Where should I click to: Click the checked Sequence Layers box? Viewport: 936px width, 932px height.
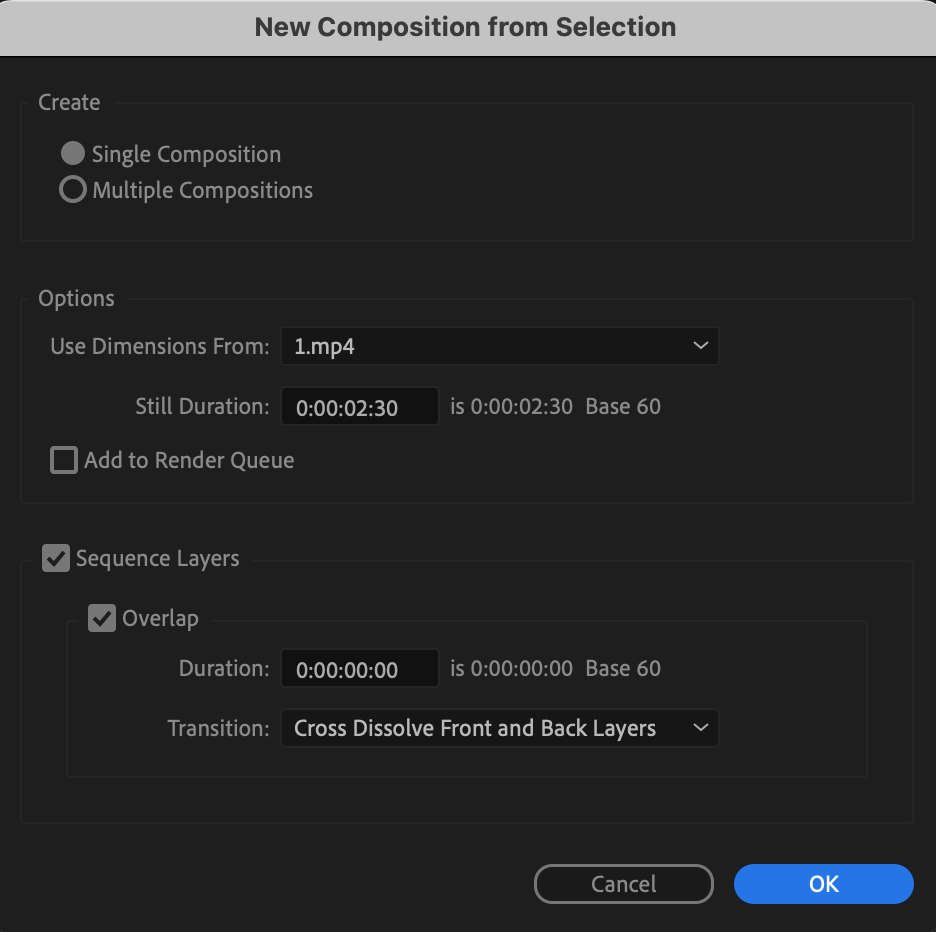(56, 558)
